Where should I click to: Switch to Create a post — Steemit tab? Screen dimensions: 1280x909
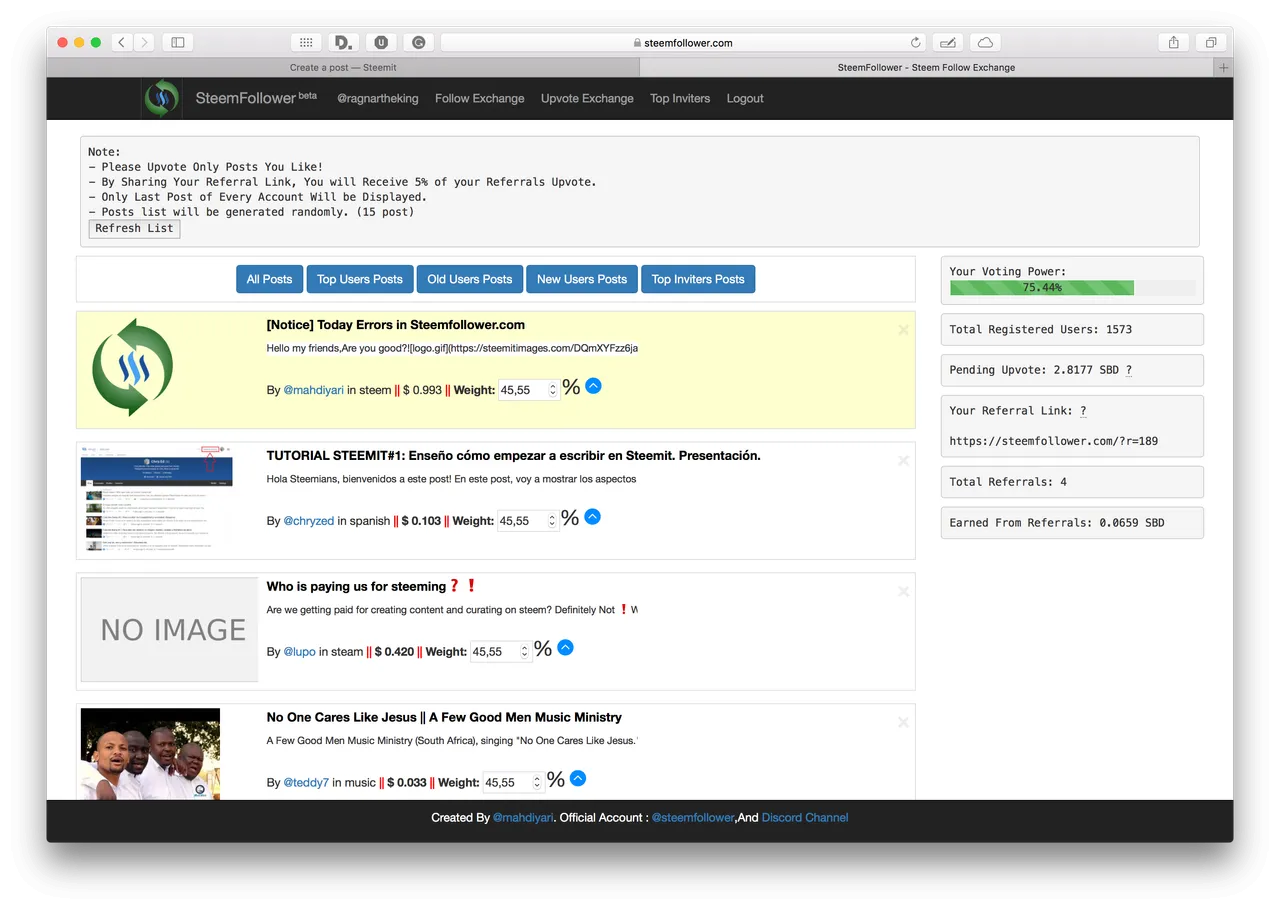[x=343, y=67]
